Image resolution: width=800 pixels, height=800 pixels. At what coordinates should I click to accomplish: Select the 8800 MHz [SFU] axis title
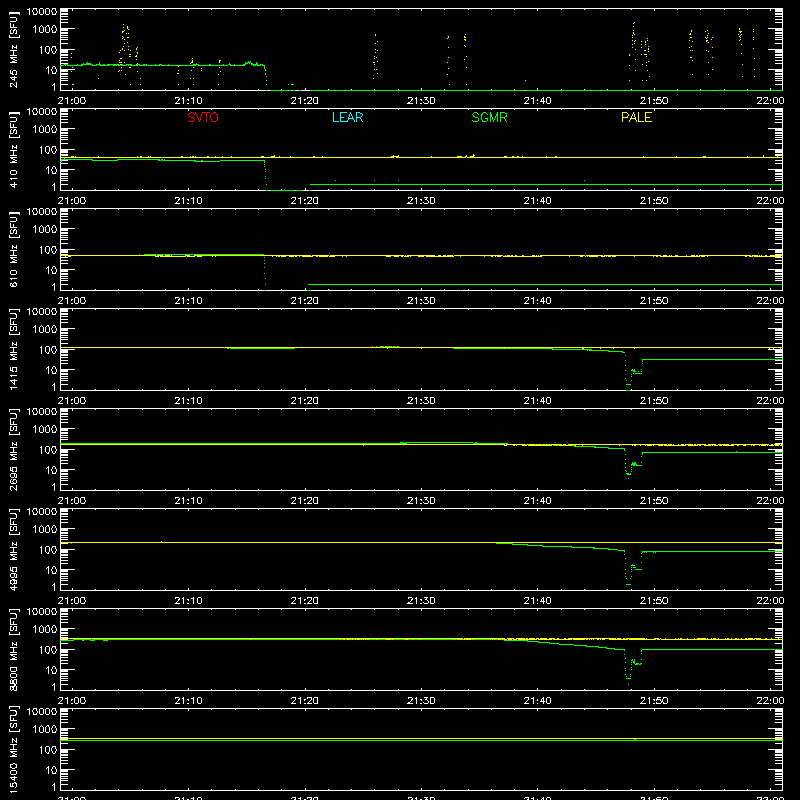click(13, 649)
